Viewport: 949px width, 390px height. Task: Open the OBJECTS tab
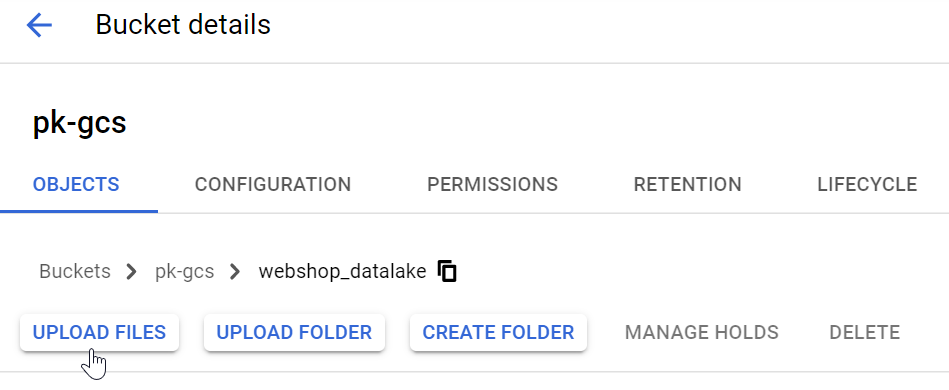pos(76,184)
